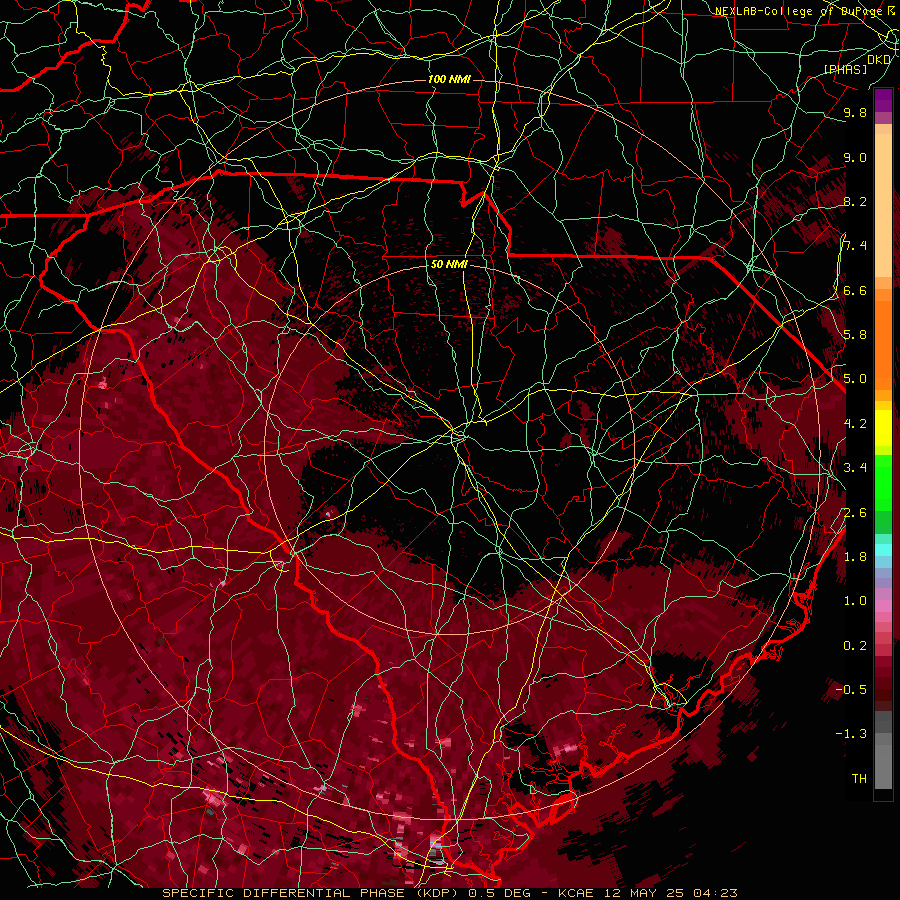Click the 9.8 legend value
This screenshot has height=900, width=900.
point(855,113)
